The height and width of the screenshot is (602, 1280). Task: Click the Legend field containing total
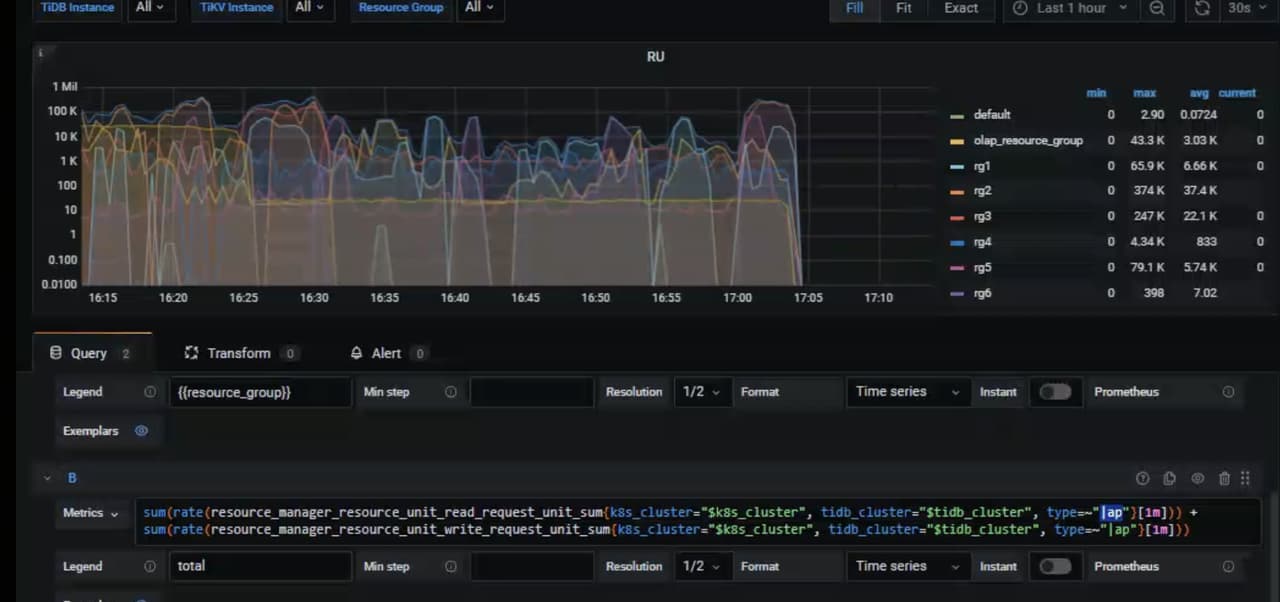coord(260,566)
